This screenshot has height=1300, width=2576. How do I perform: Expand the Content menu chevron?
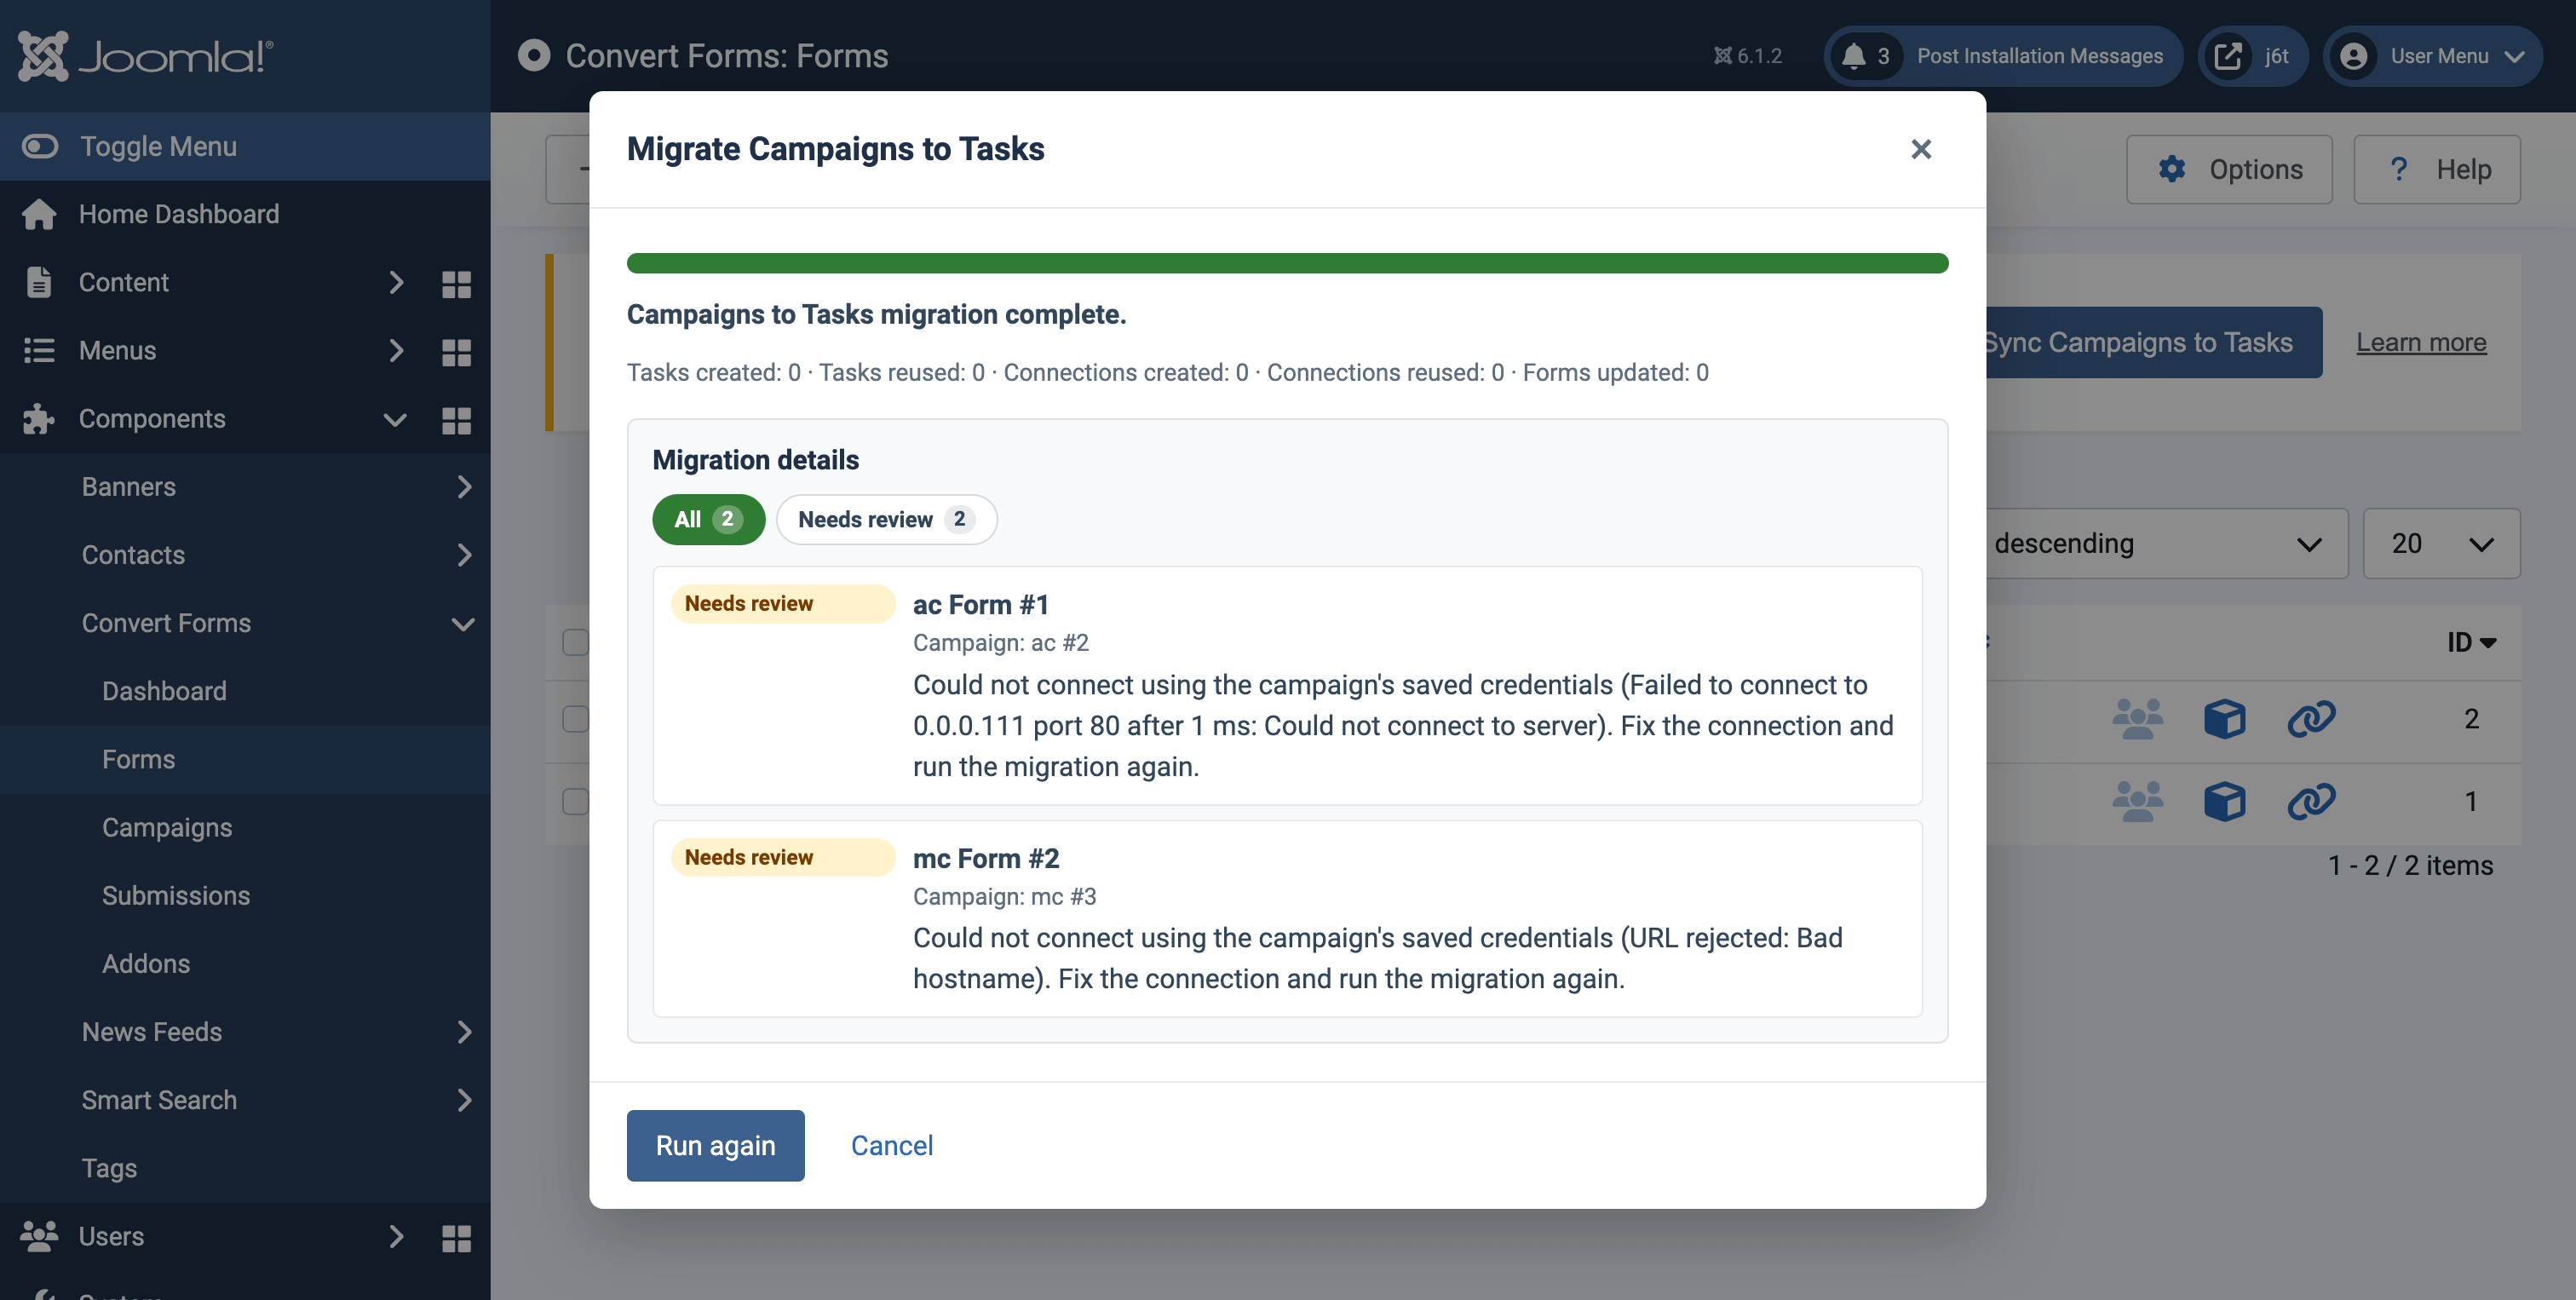point(396,282)
